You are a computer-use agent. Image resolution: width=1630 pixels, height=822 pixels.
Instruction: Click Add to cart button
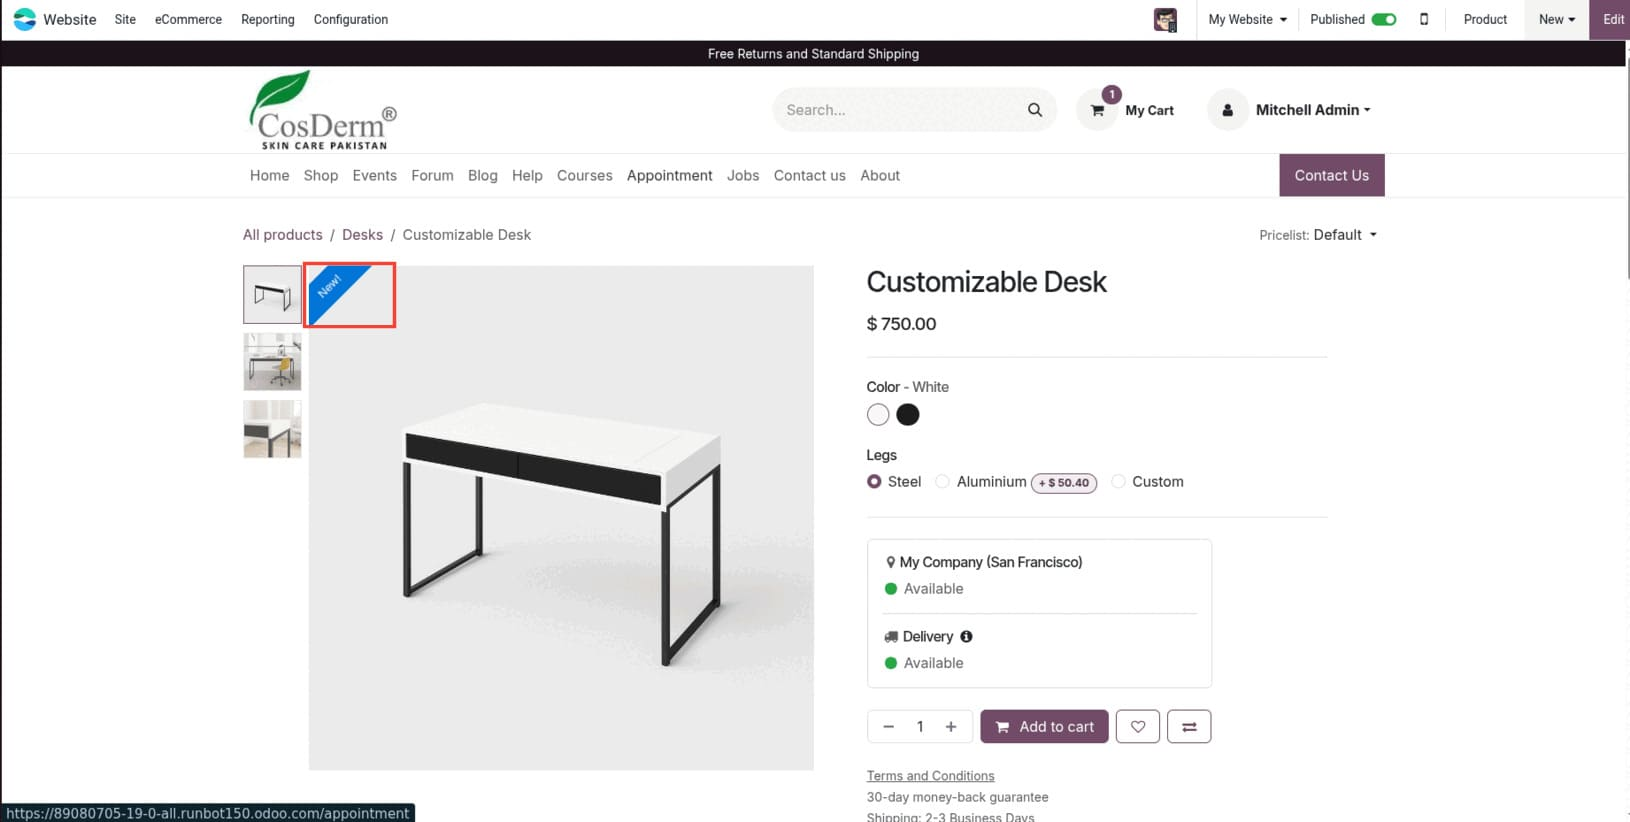coord(1044,727)
